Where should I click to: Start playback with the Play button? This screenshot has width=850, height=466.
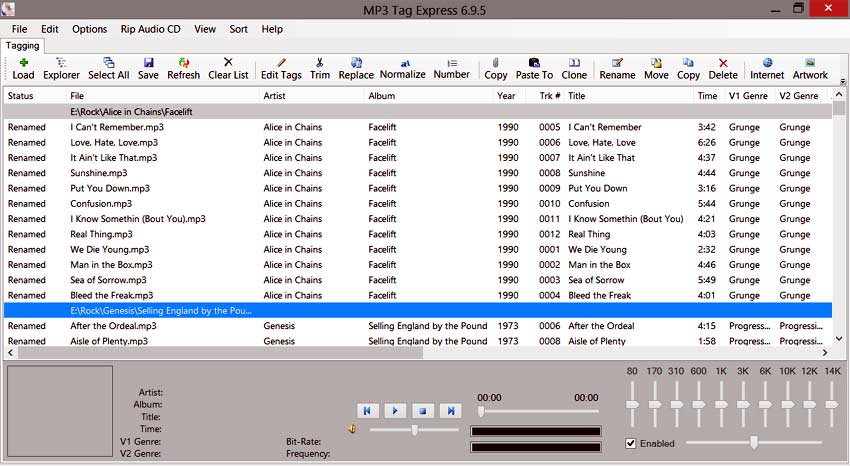(395, 411)
